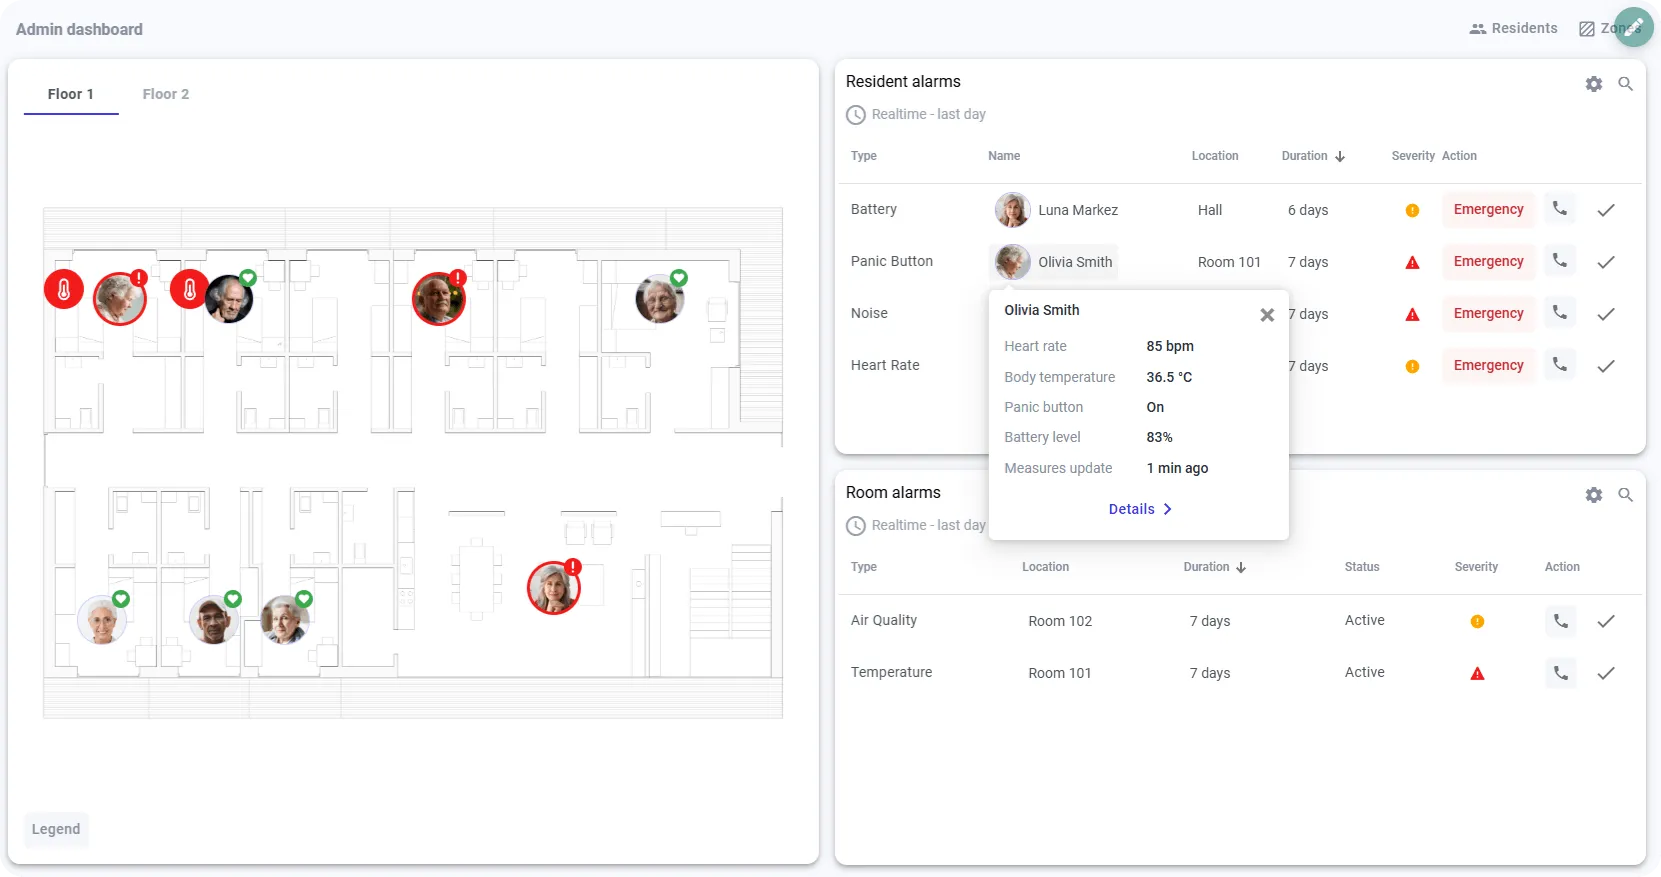Call about Luna Markez battery alarm
This screenshot has width=1661, height=877.
pyautogui.click(x=1559, y=209)
